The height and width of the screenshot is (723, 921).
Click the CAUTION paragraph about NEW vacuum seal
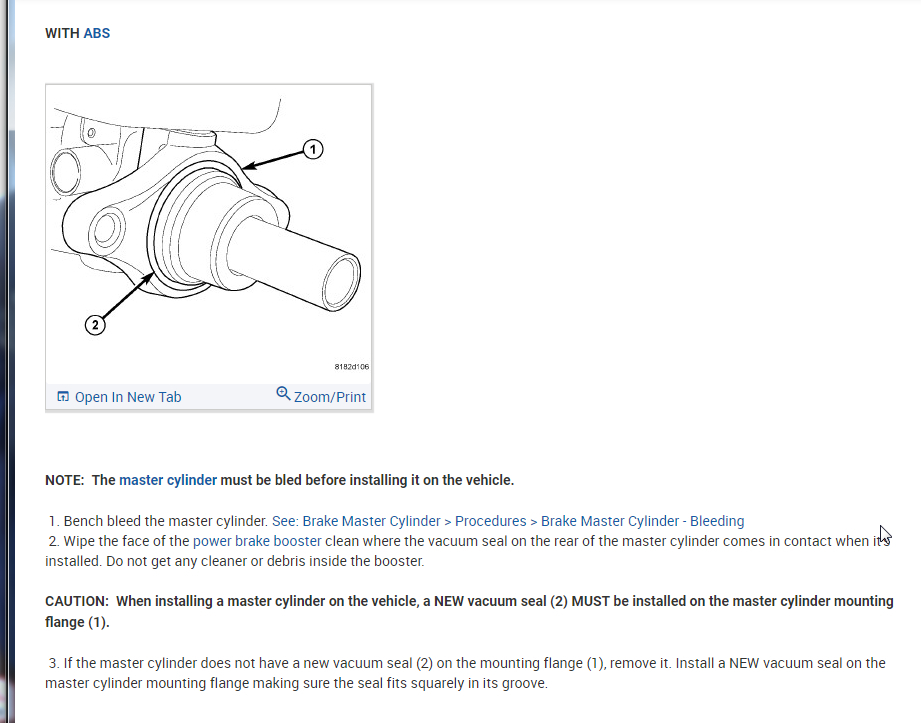pos(469,611)
